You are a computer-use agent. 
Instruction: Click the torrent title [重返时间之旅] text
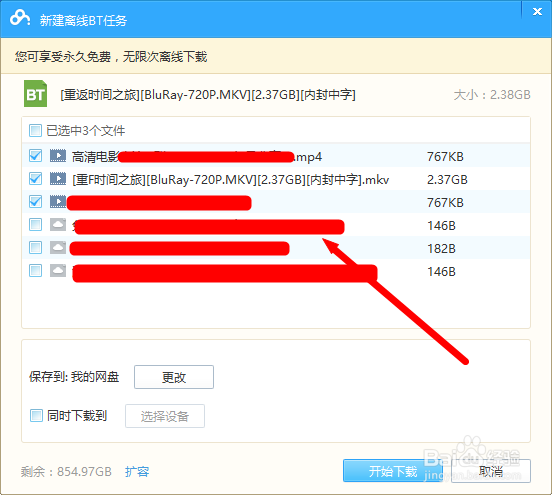(x=208, y=95)
